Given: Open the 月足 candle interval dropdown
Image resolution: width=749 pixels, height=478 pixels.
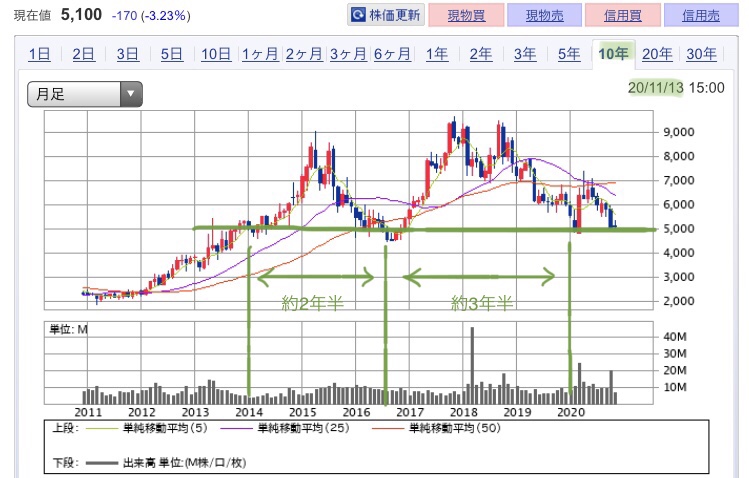Looking at the screenshot, I should pos(85,94).
